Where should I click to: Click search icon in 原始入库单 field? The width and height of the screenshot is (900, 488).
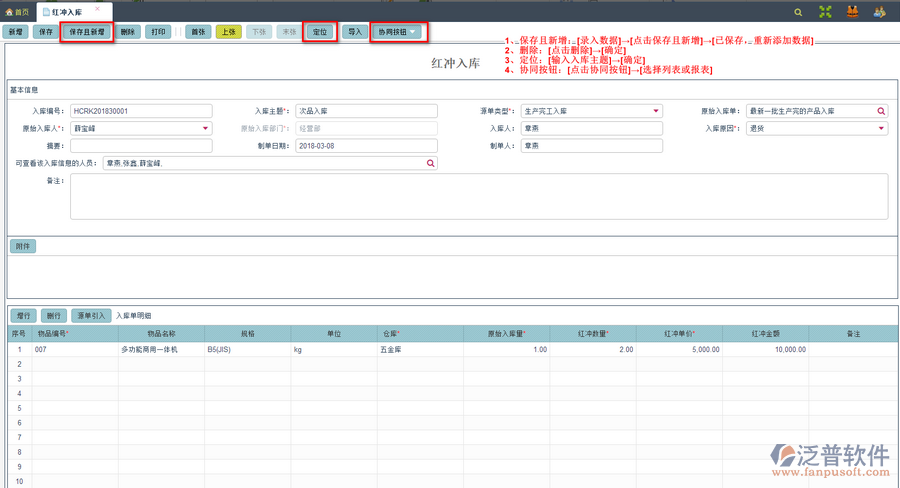tap(881, 111)
